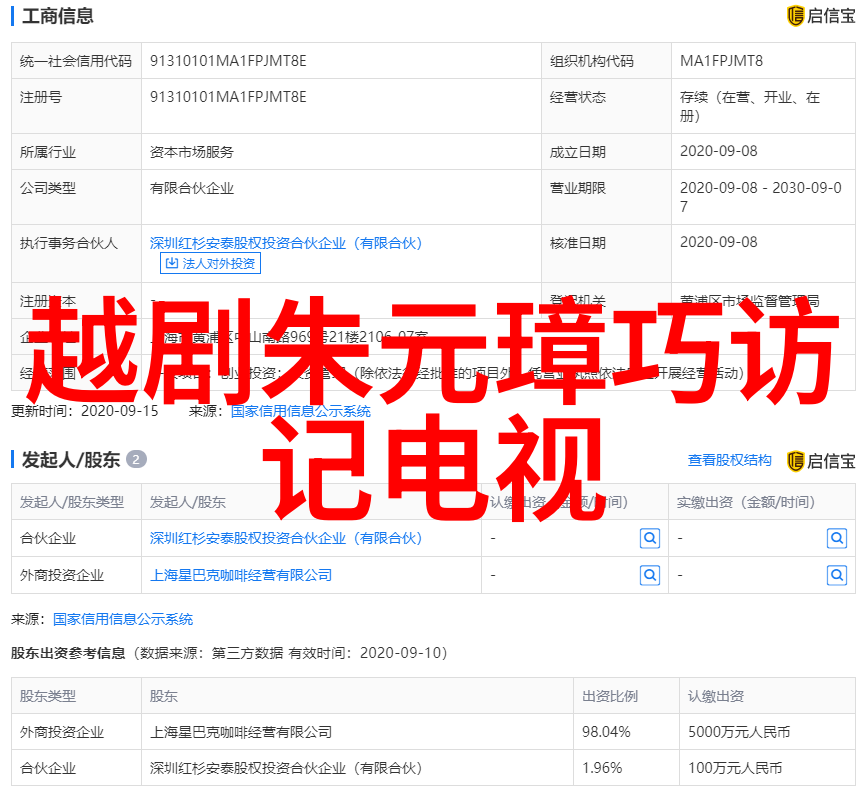The image size is (867, 790).
Task: Open 深圳红杉安泰 link in 执行事务合伙人 row
Action: click(286, 243)
